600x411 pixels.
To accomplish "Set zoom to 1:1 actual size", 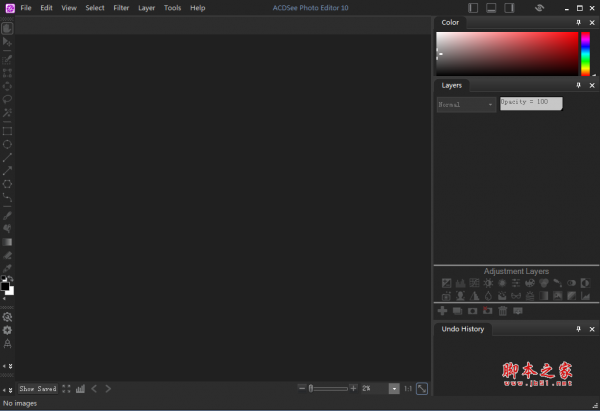I will [408, 389].
